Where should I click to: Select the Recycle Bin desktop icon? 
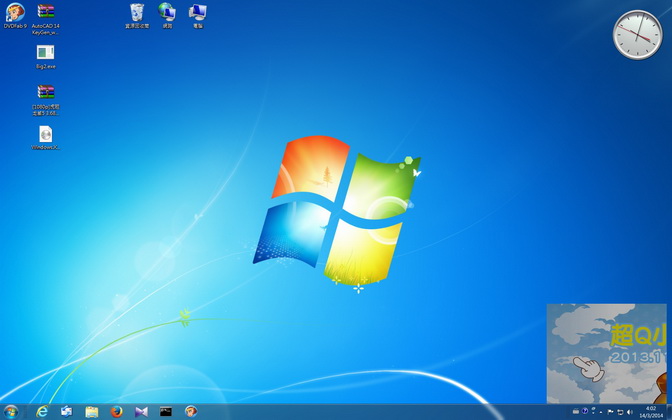click(137, 15)
